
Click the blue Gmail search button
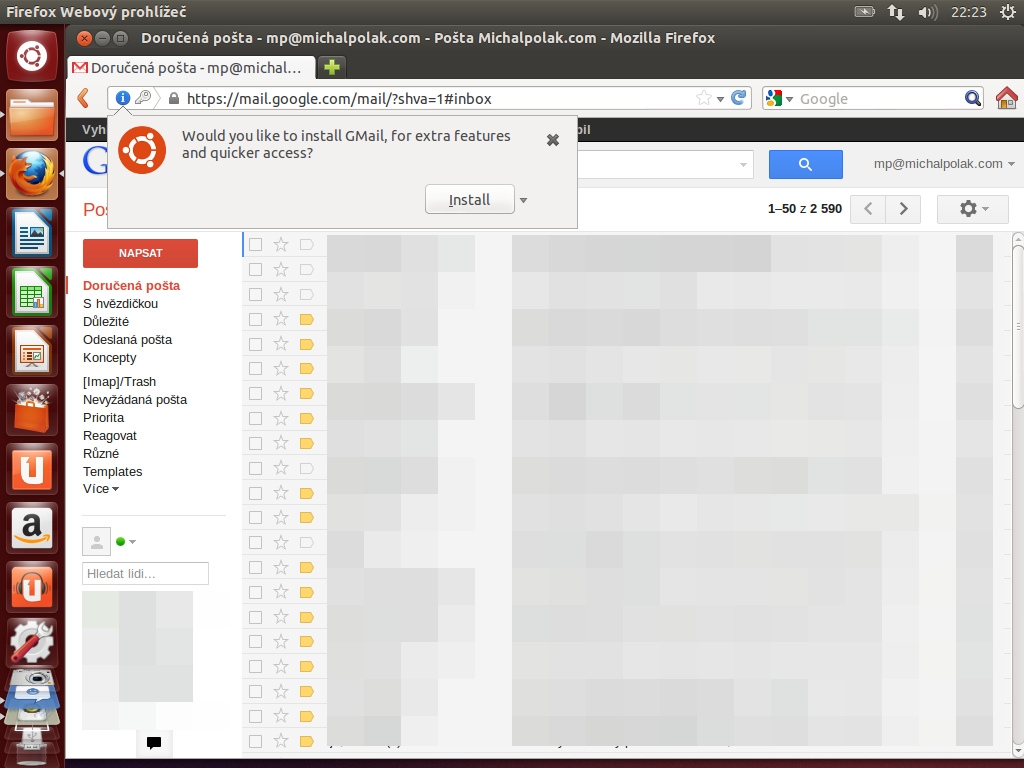click(805, 165)
